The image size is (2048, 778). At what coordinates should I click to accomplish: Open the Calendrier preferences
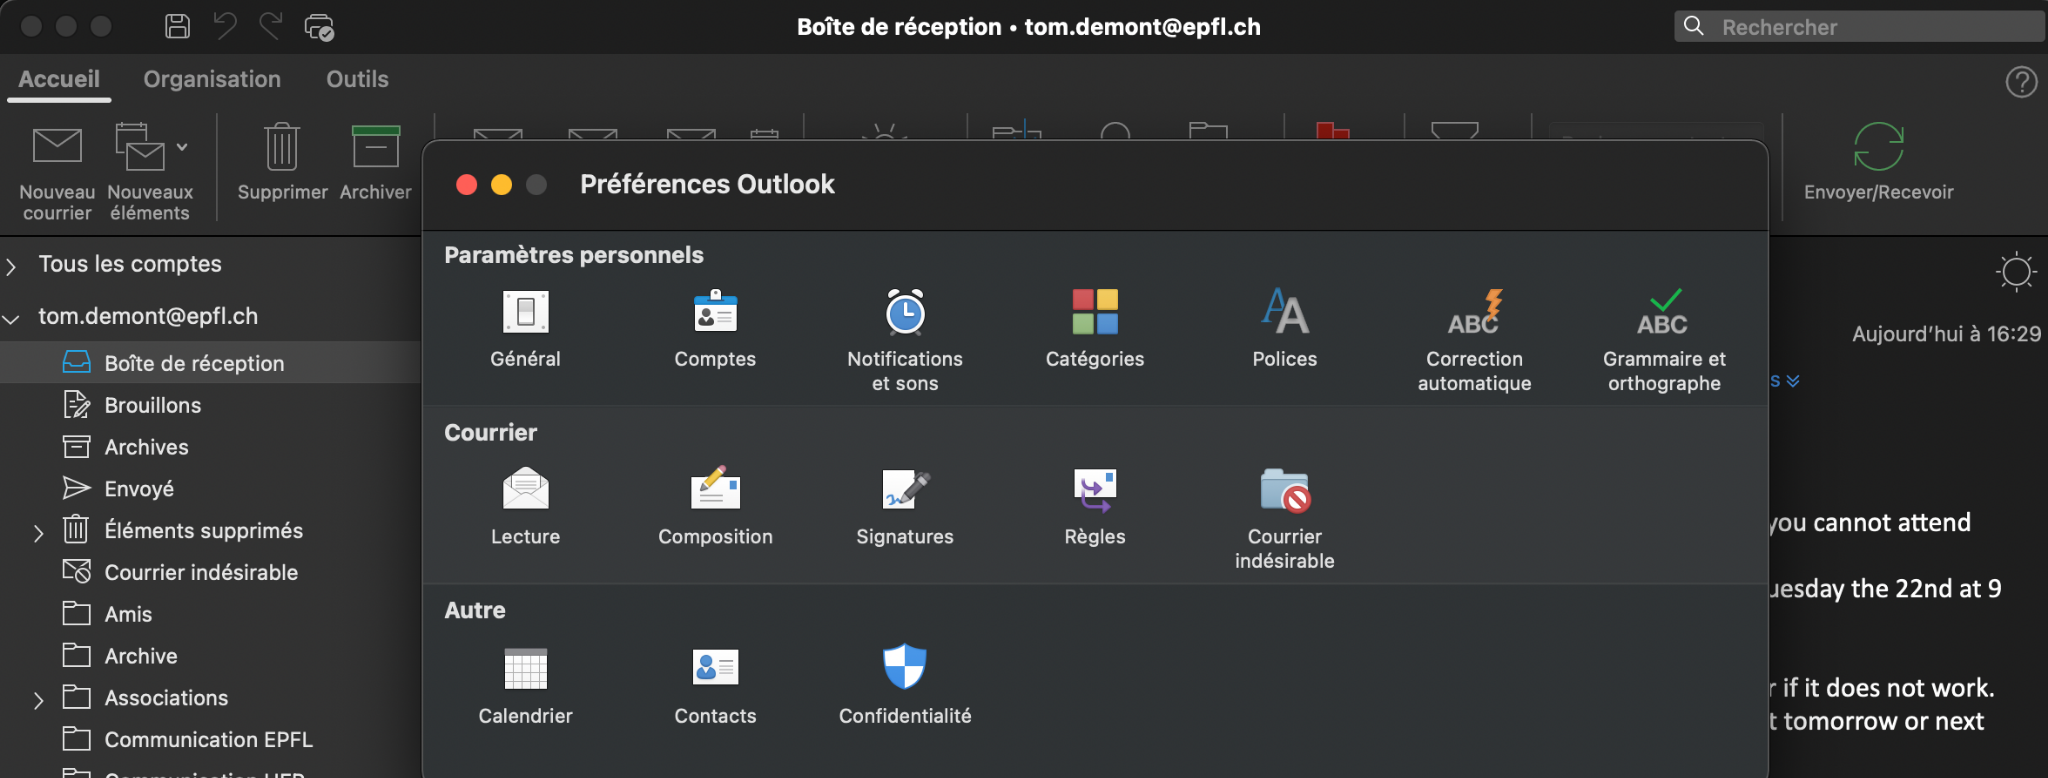[x=525, y=684]
